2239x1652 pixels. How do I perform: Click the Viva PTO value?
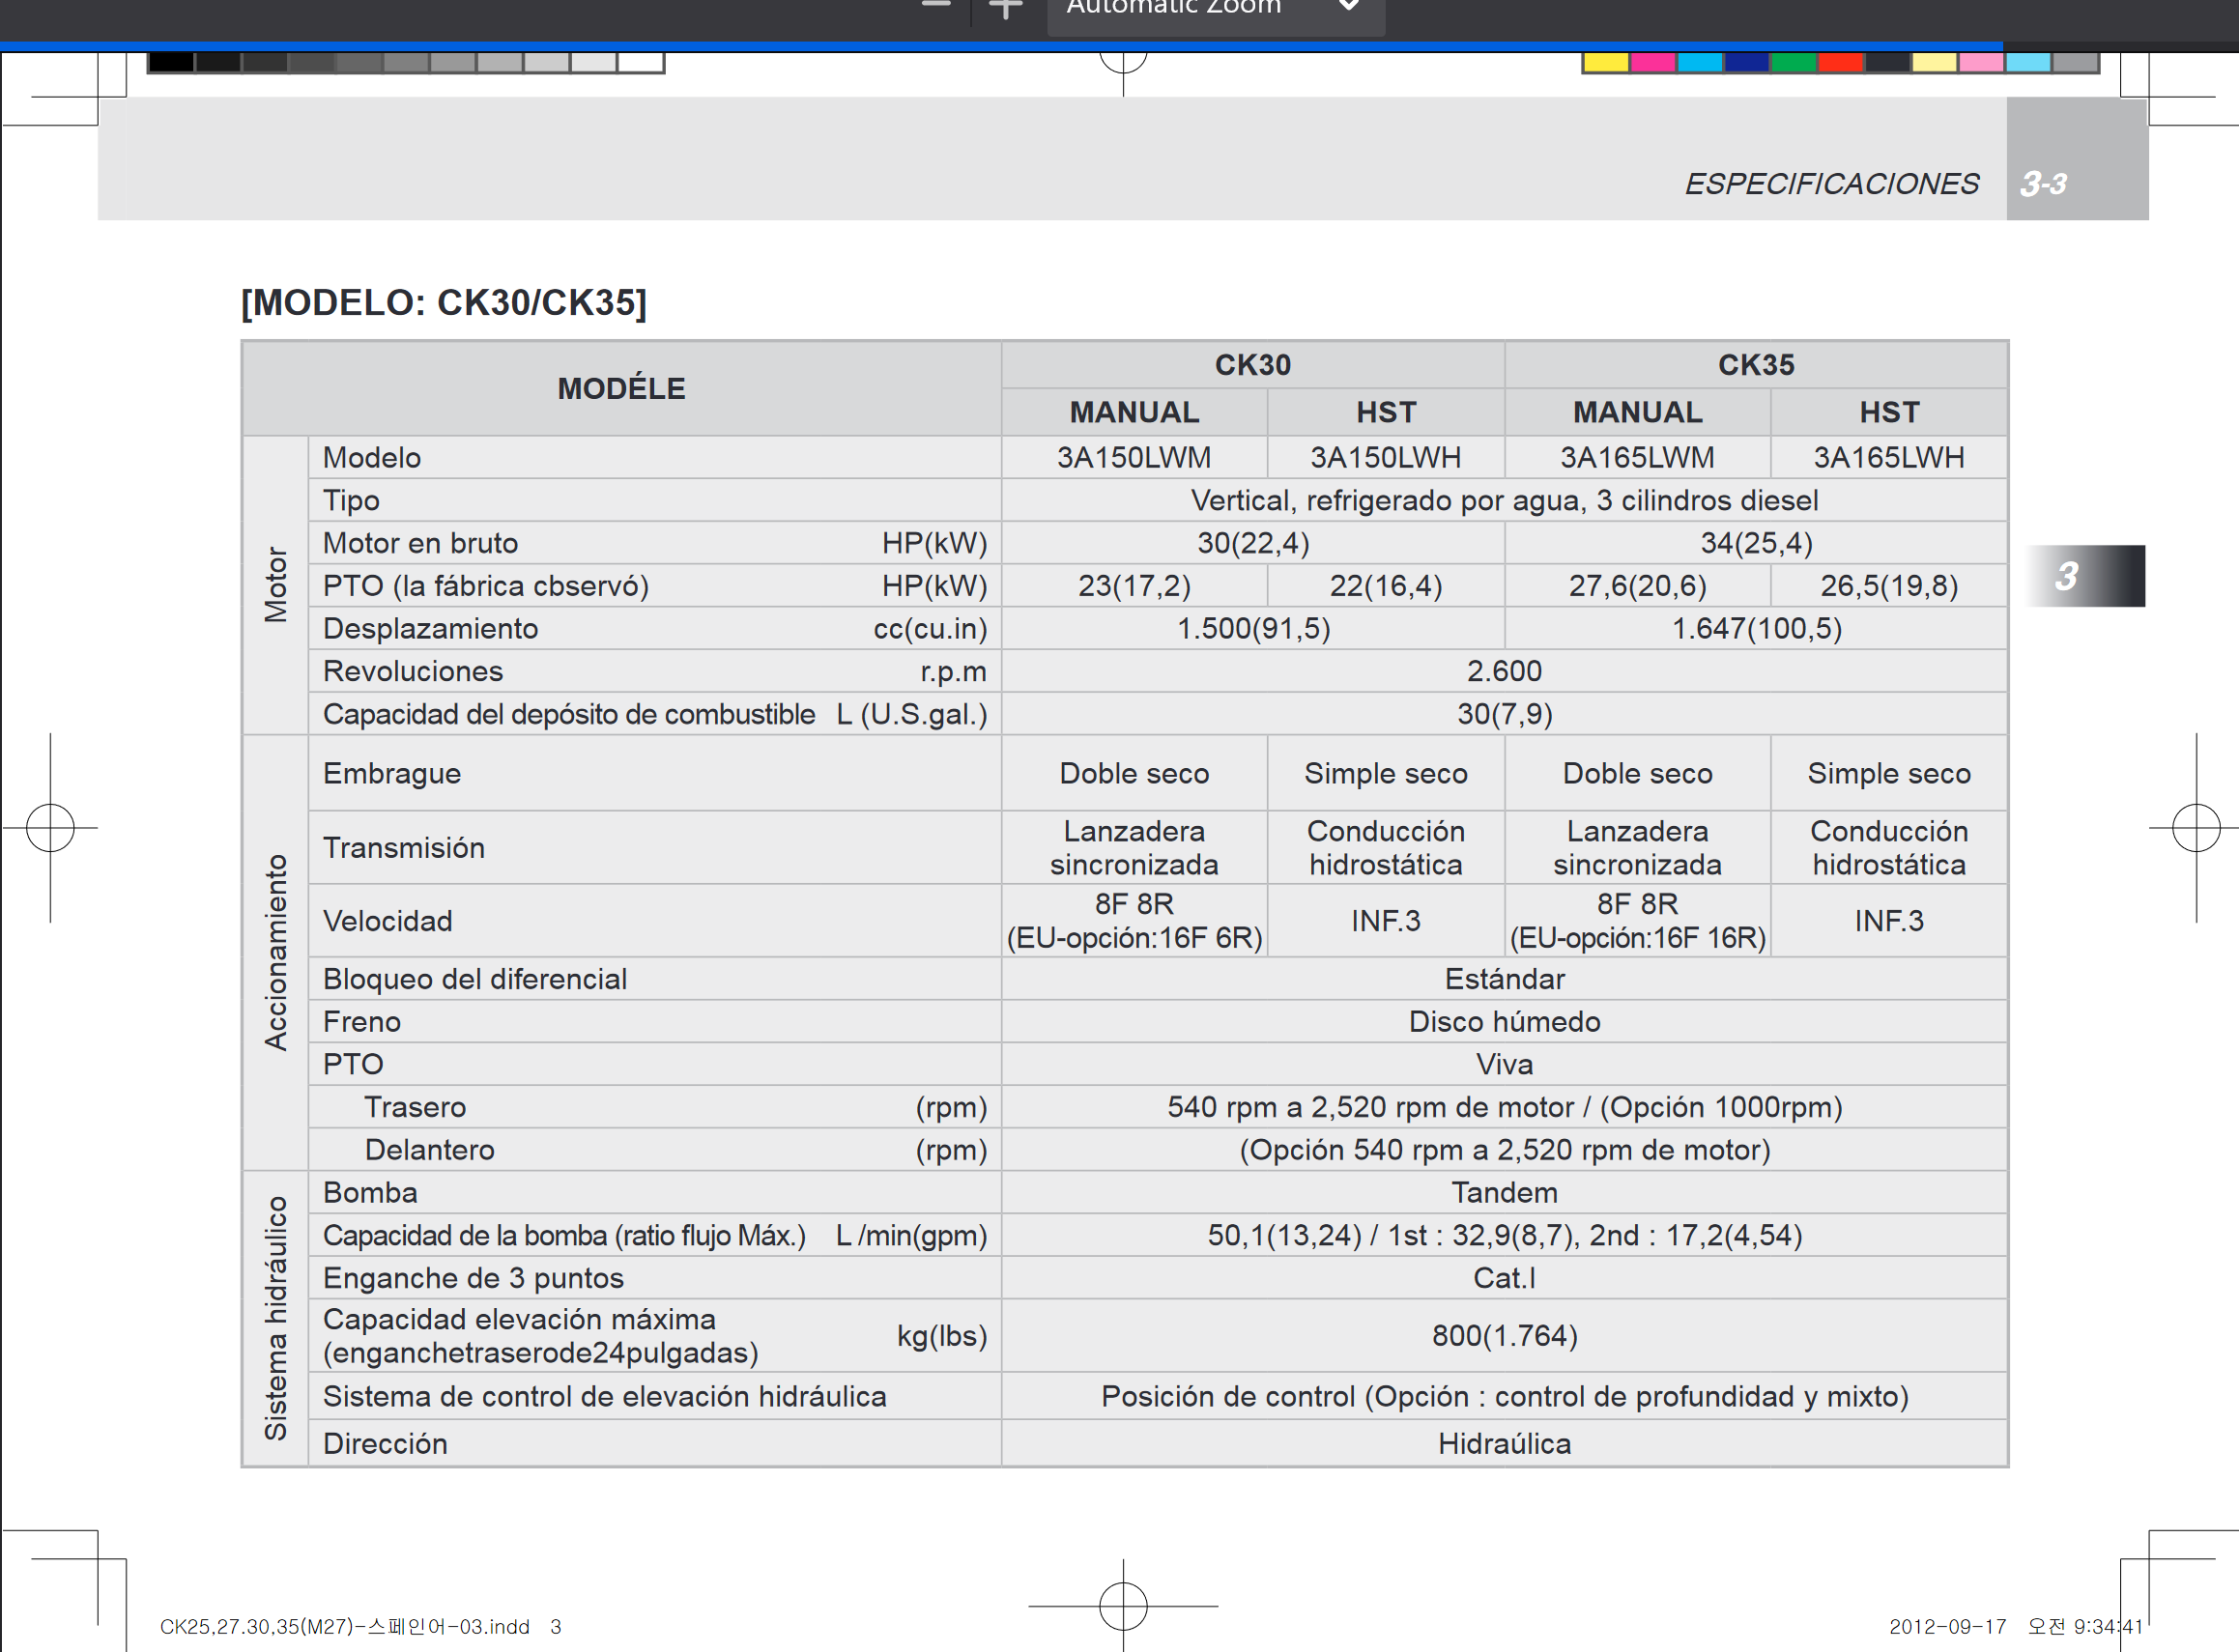tap(1504, 1065)
